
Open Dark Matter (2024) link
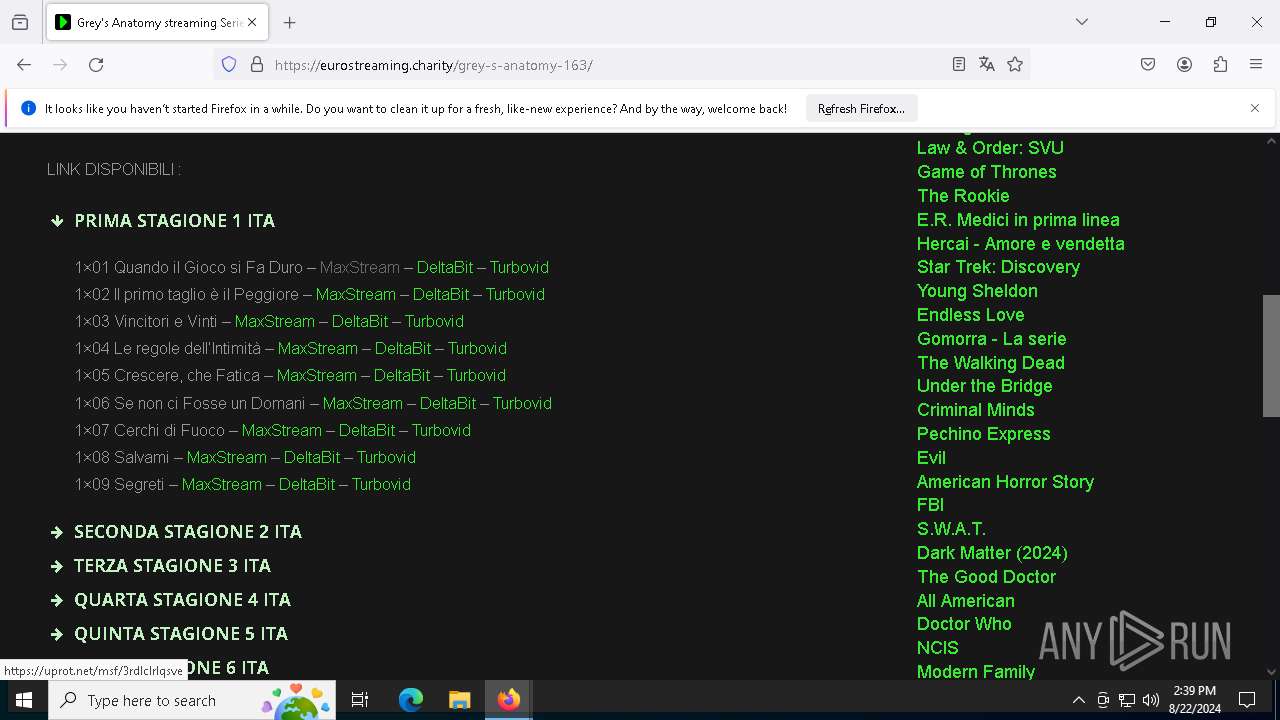coord(992,553)
